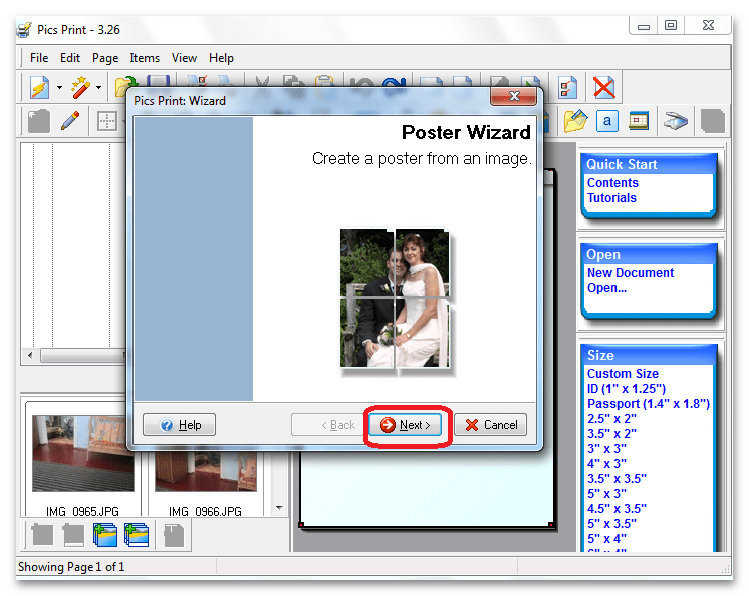Click the magic wand wizard icon
The width and height of the screenshot is (749, 596).
click(x=80, y=88)
